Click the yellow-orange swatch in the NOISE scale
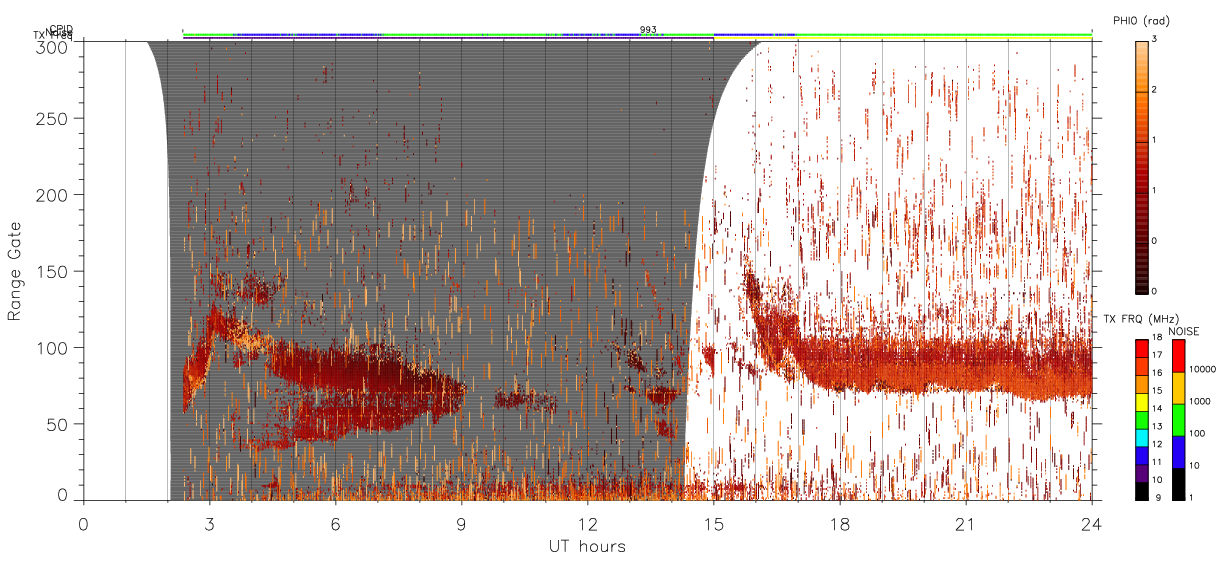 (1179, 388)
